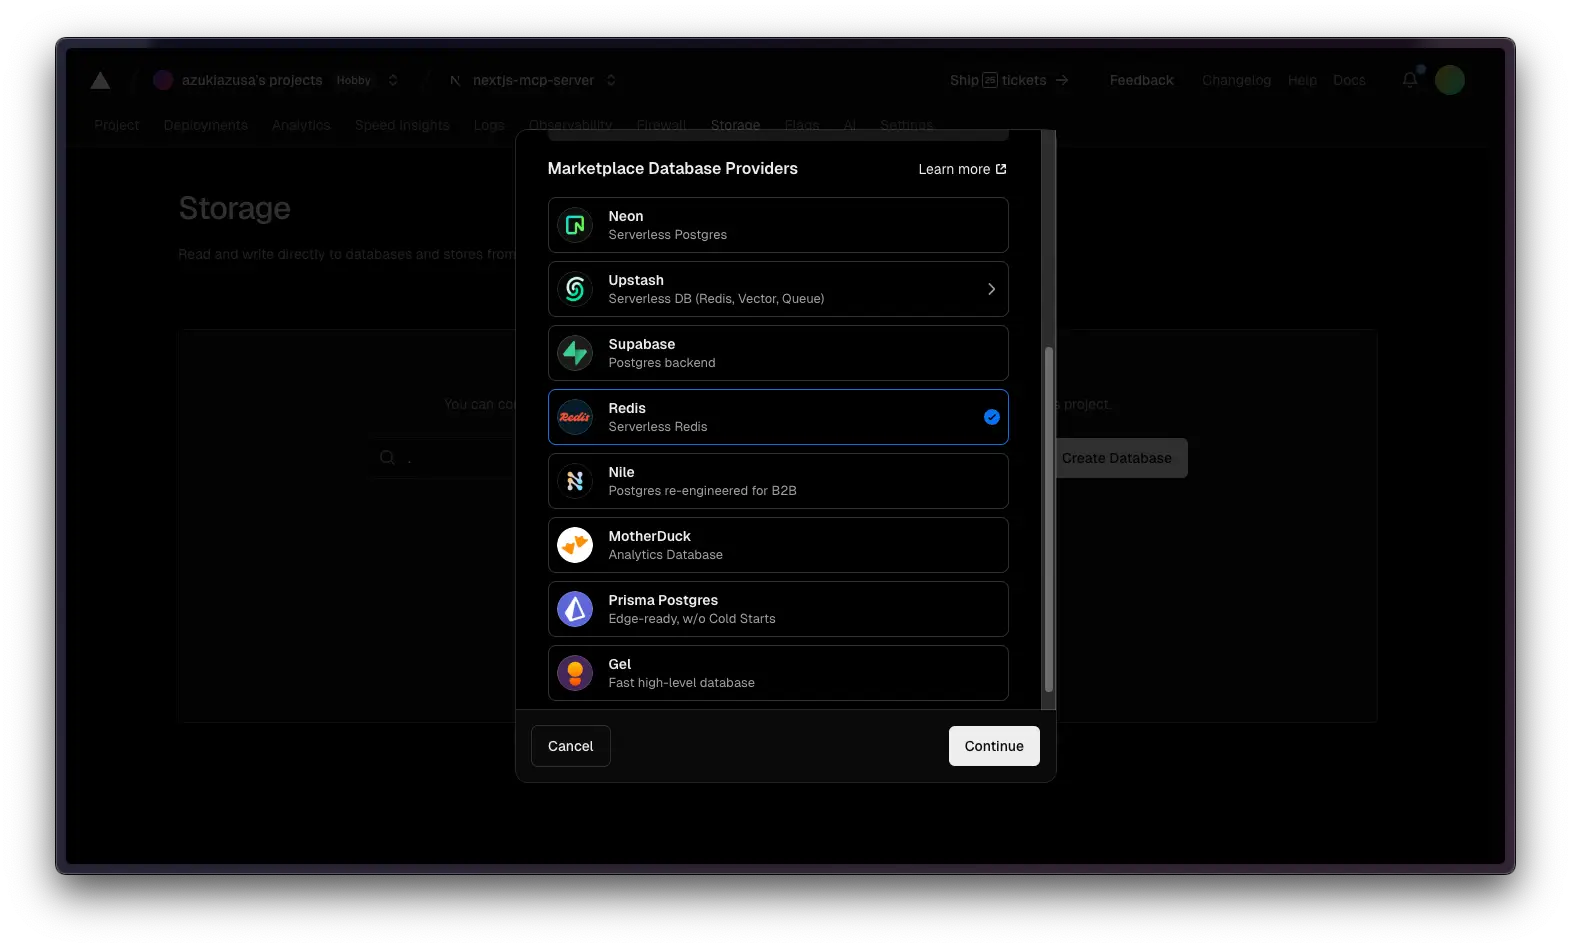Click the Gel logo icon
Screen dimensions: 1571x948
(575, 673)
